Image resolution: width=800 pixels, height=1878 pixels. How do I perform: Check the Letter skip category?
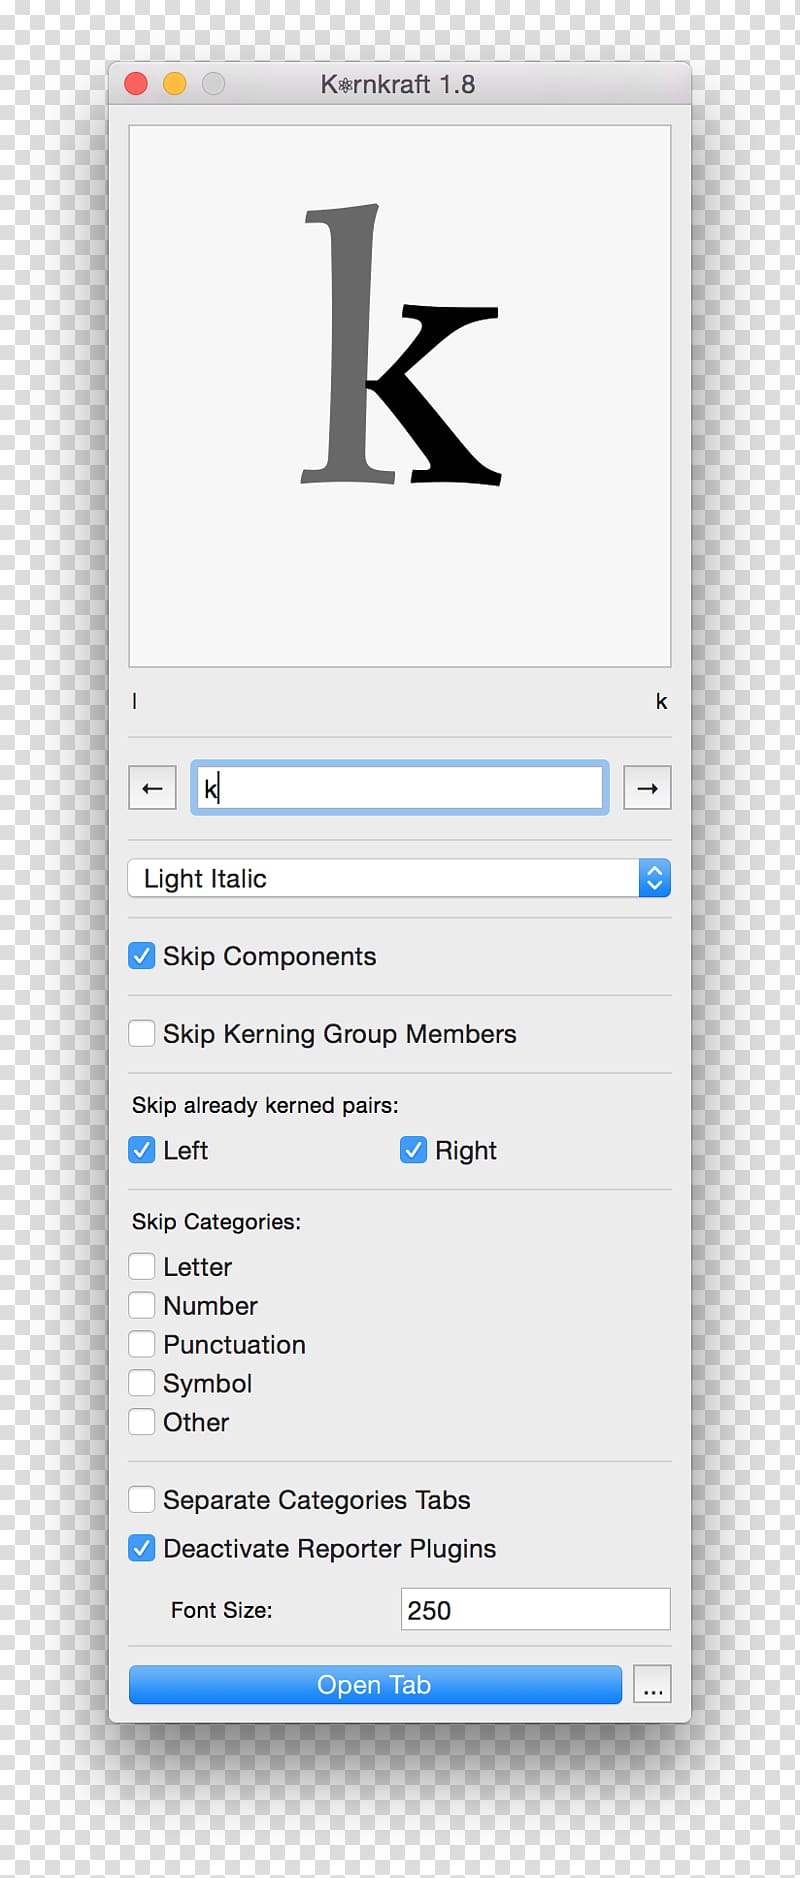pyautogui.click(x=142, y=1267)
